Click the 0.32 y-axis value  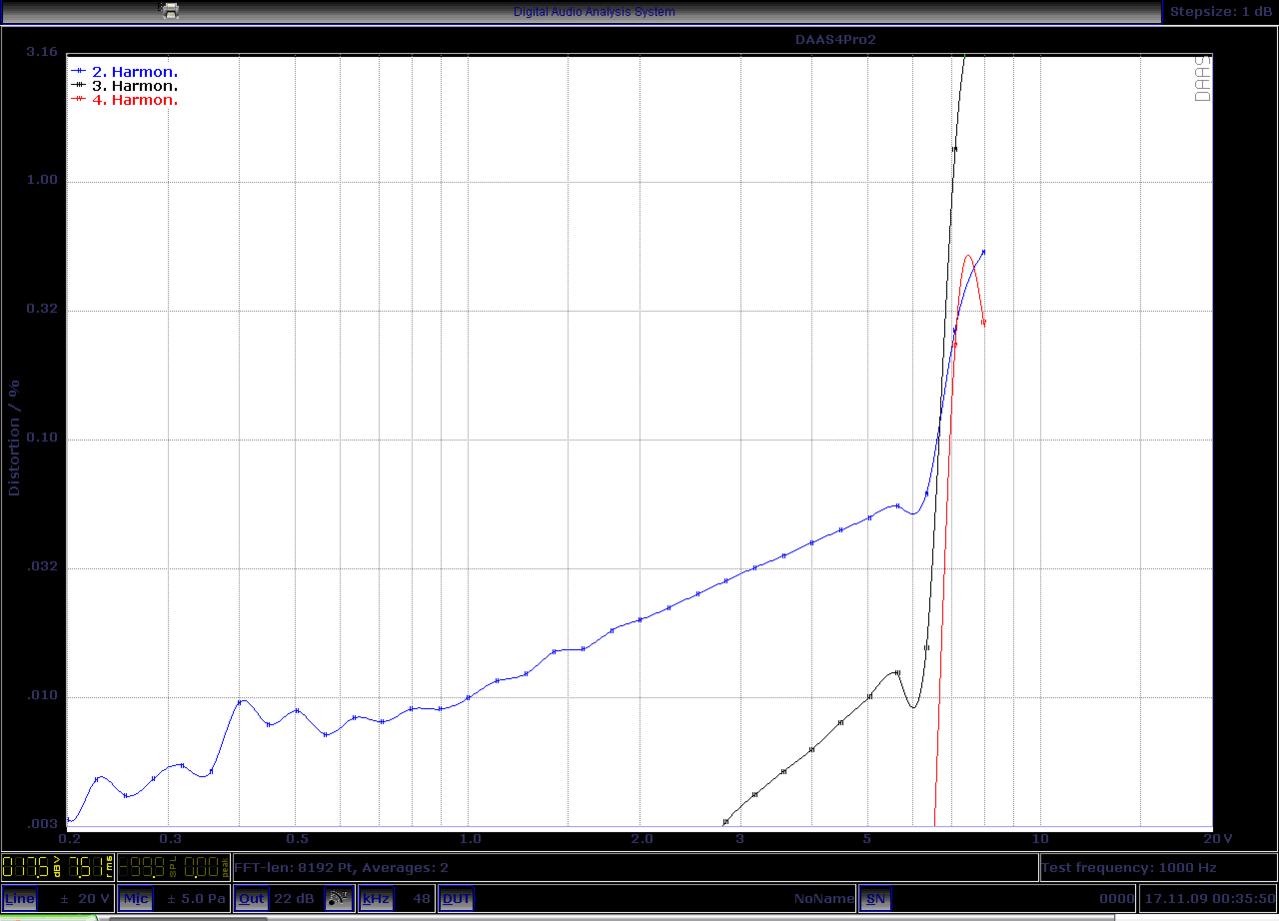tap(42, 309)
